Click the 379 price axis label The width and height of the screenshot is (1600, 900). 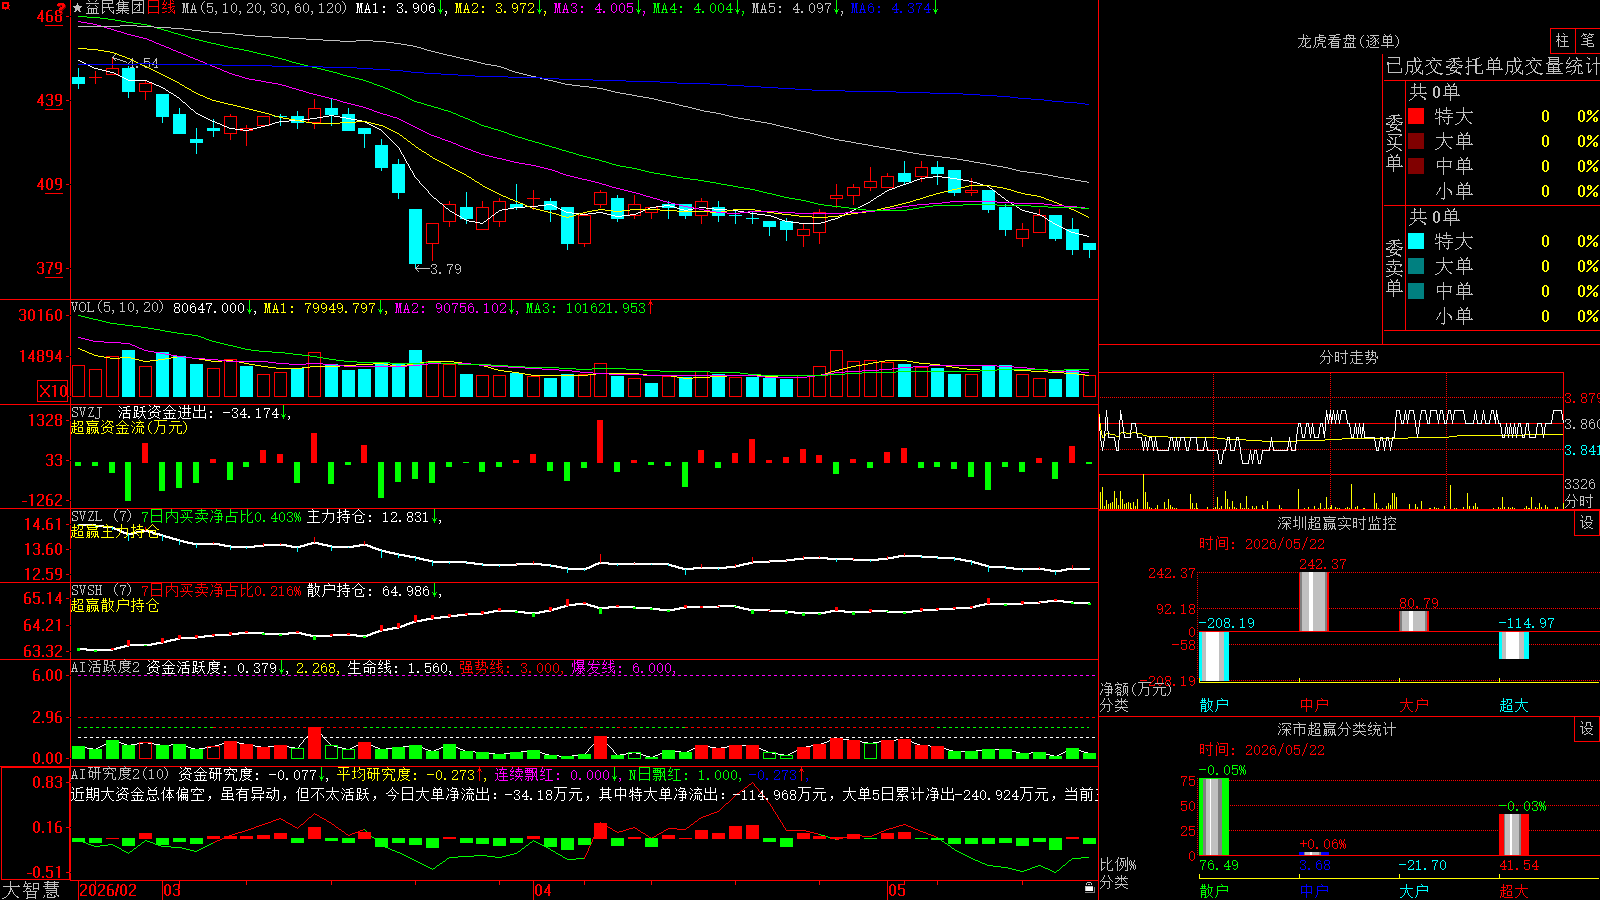[x=50, y=268]
